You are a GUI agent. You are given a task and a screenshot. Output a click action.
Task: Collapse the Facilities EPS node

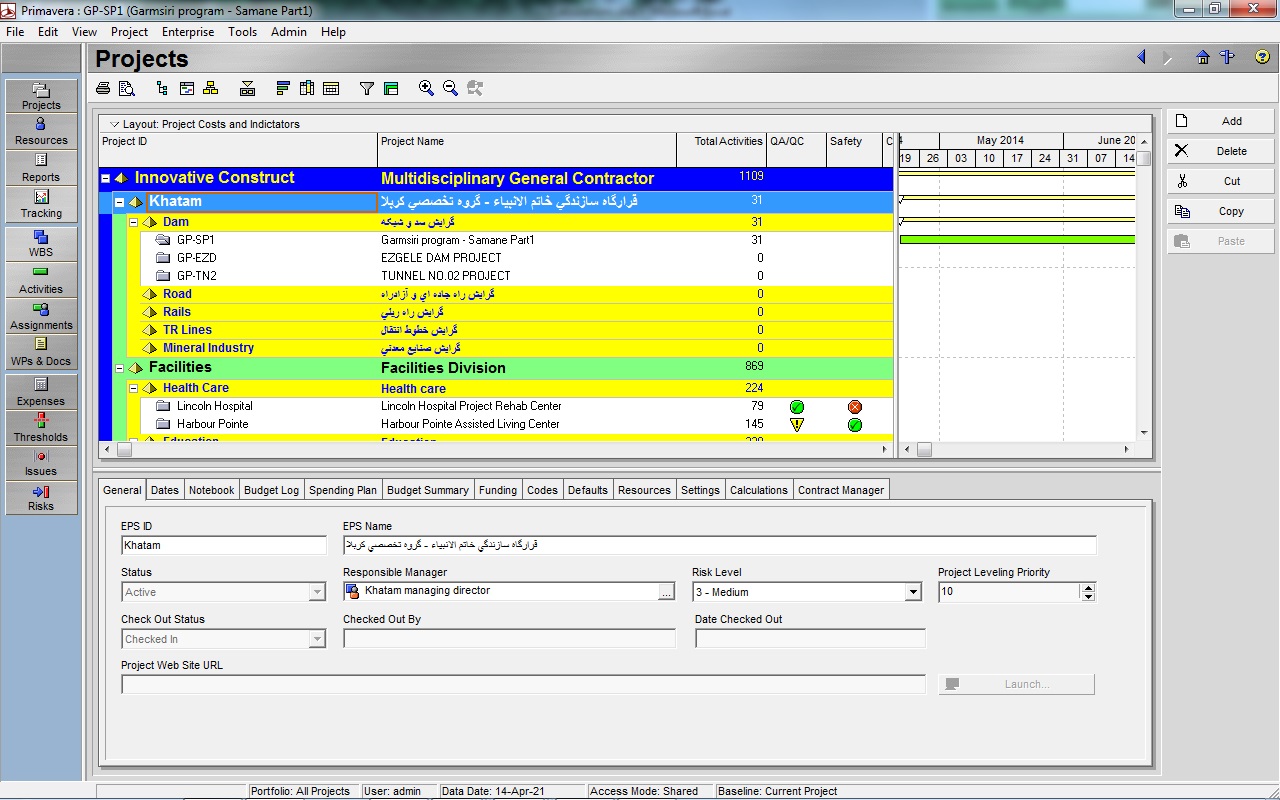point(119,369)
